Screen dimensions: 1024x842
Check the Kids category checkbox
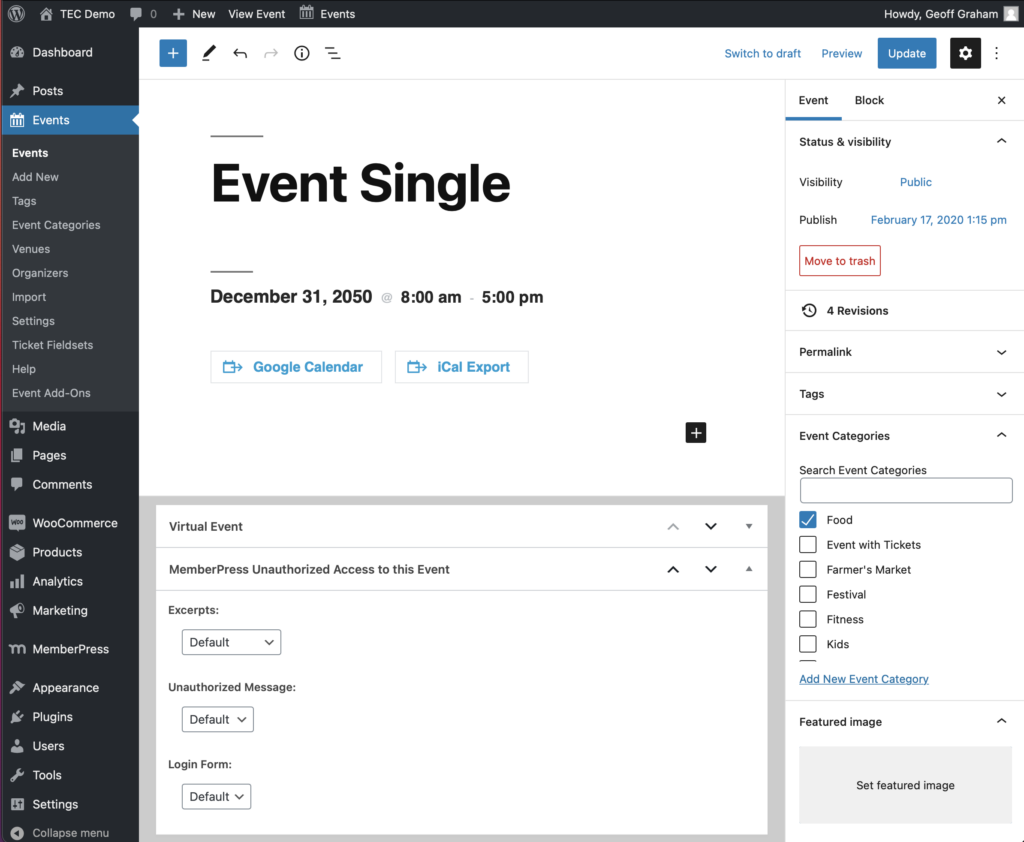[x=808, y=644]
